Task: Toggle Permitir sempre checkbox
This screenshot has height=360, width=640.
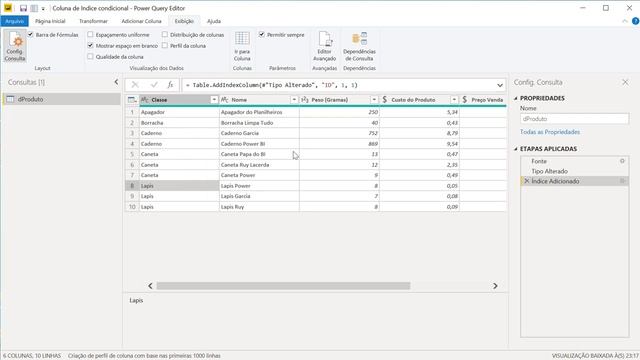Action: pyautogui.click(x=262, y=35)
